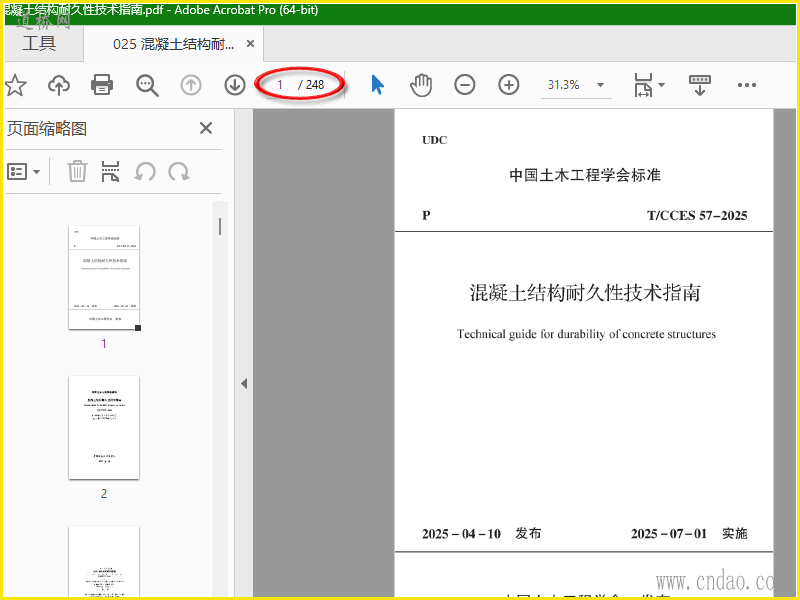Screen dimensions: 800x600
Task: Click the title 混凝土结构耐久性技术指南
Action: point(585,293)
